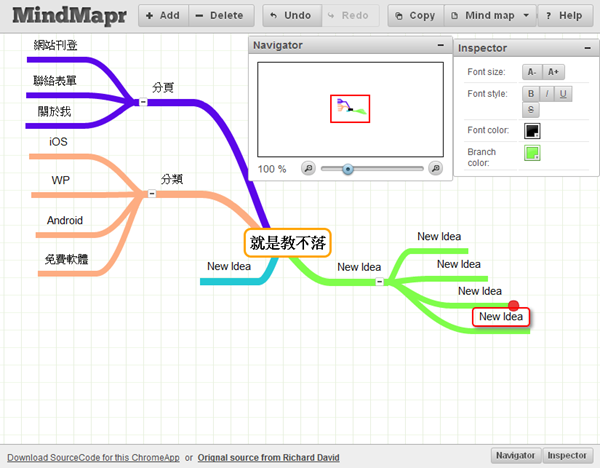Select the Android node
Image resolution: width=600 pixels, height=468 pixels.
pyautogui.click(x=65, y=220)
